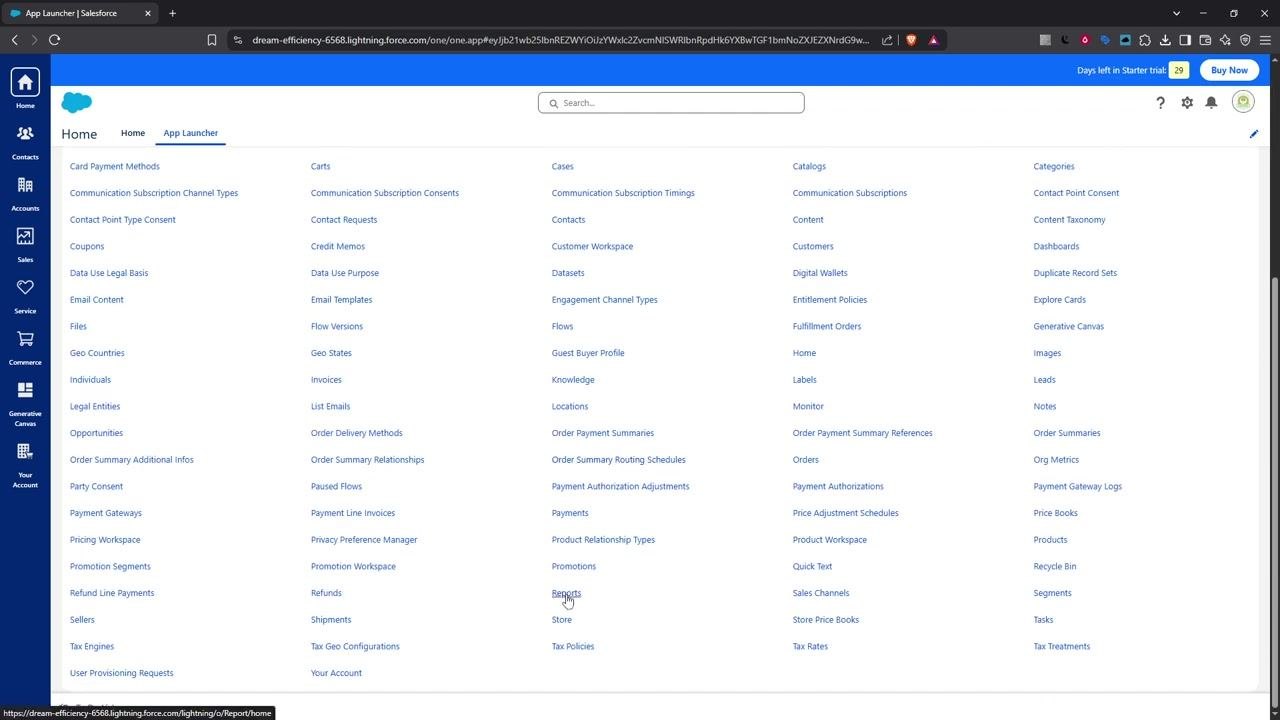Open the Shipments link
Viewport: 1280px width, 720px height.
331,620
